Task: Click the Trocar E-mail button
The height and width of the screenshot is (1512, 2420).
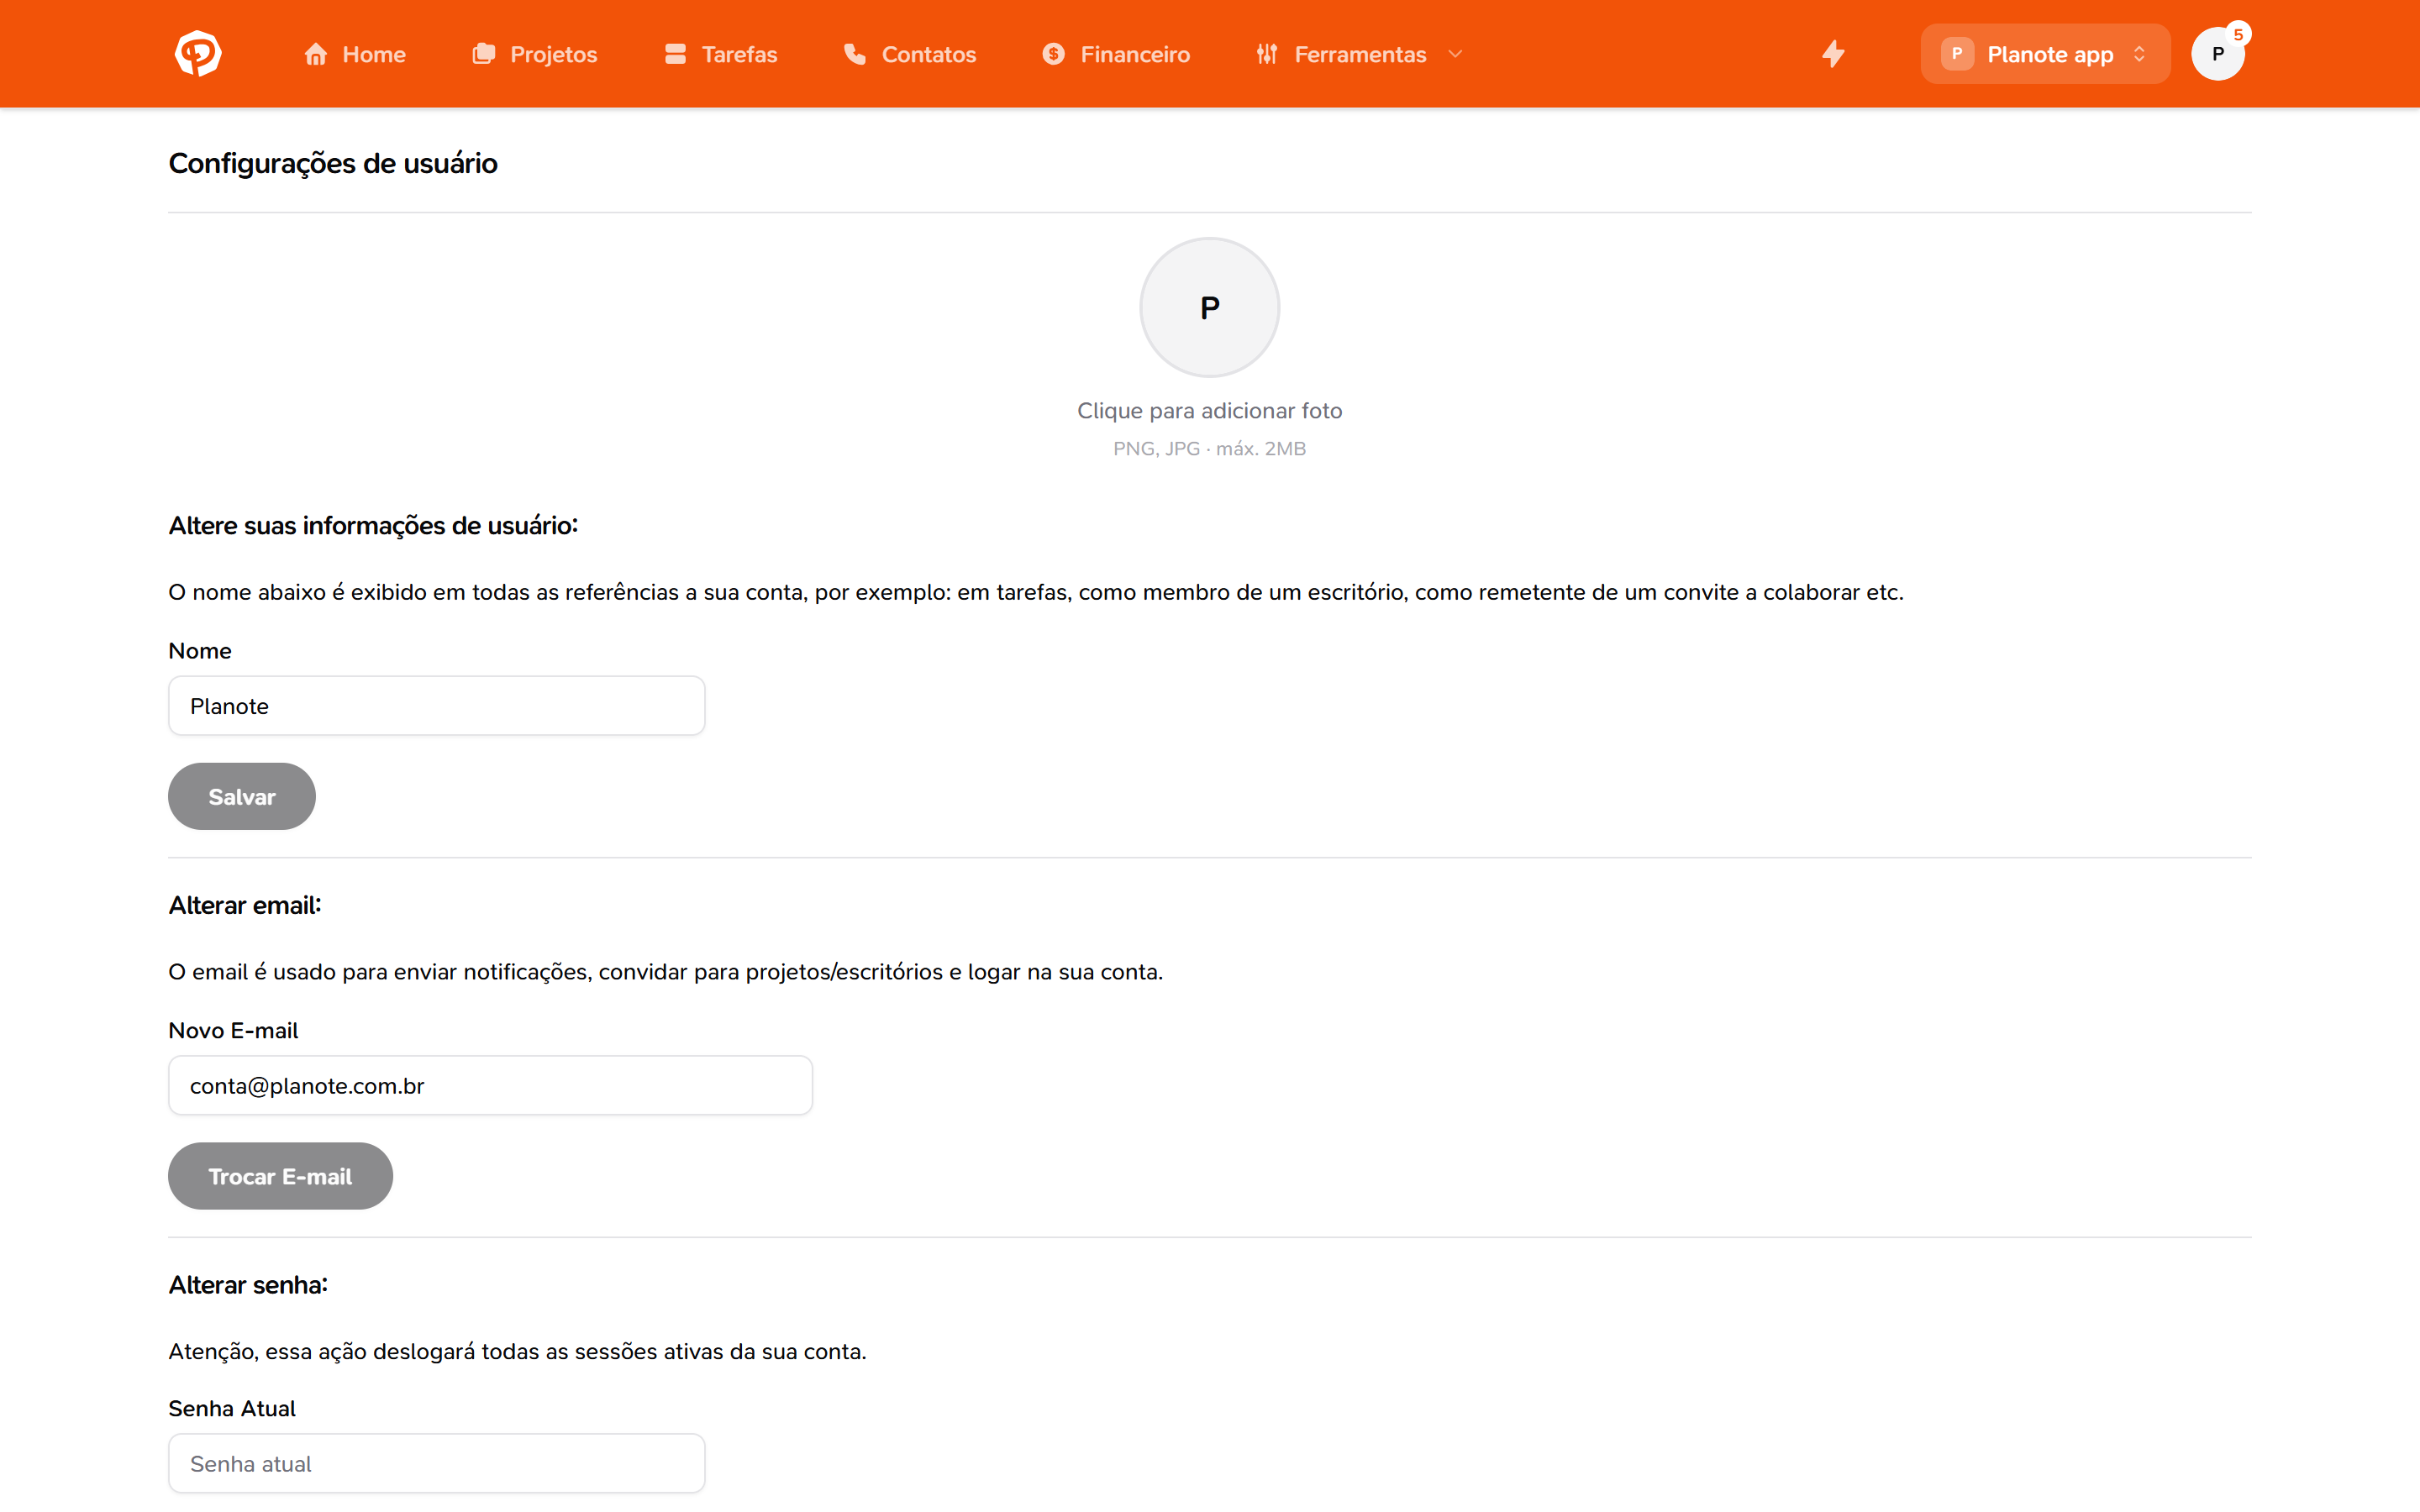Action: 280,1176
